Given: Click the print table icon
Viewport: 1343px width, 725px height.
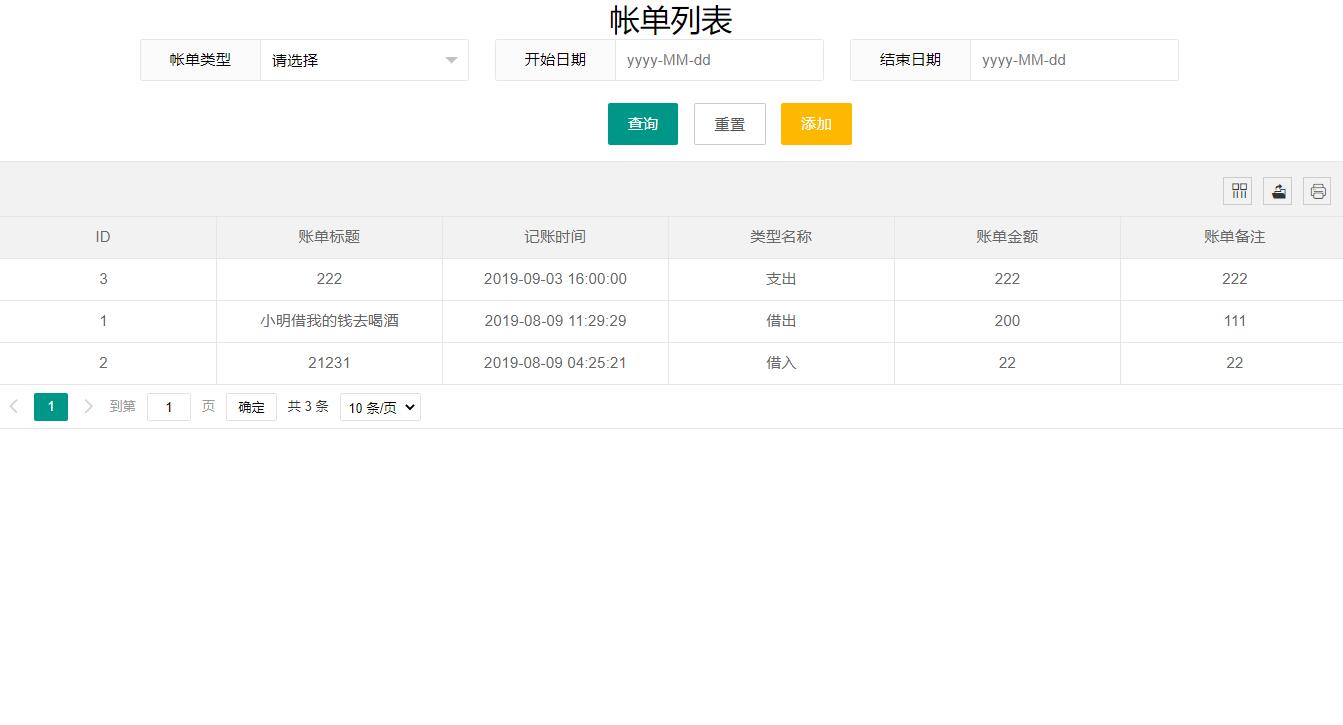Looking at the screenshot, I should (x=1317, y=190).
